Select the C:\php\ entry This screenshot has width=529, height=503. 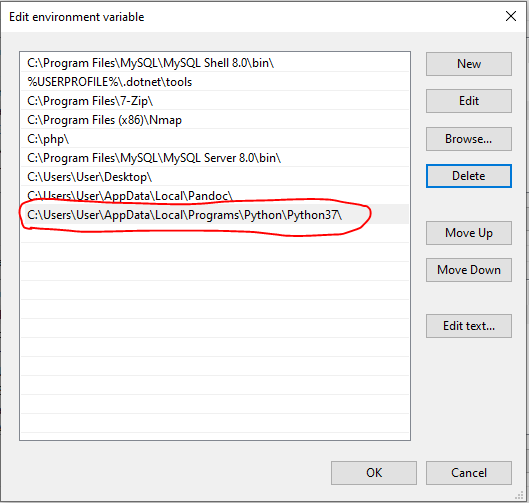tap(215, 139)
